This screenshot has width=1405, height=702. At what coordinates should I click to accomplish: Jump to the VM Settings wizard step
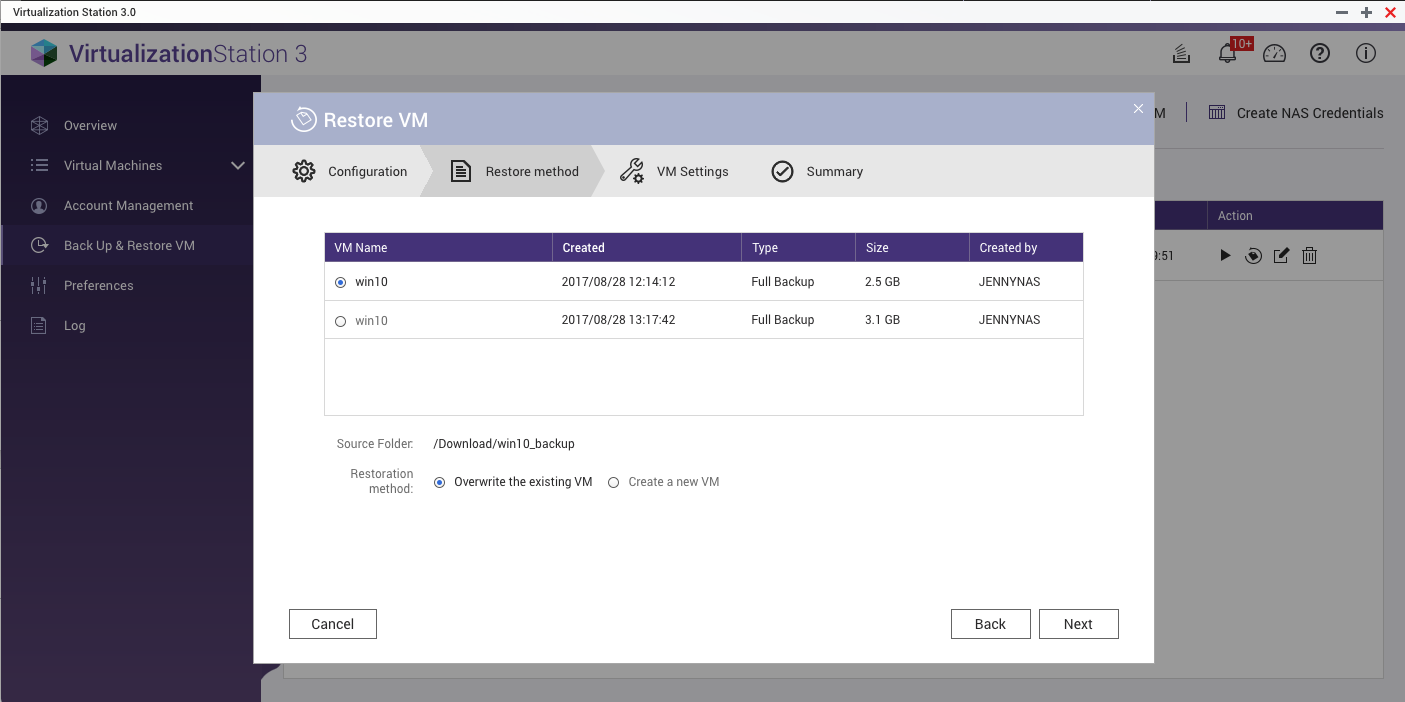[674, 172]
